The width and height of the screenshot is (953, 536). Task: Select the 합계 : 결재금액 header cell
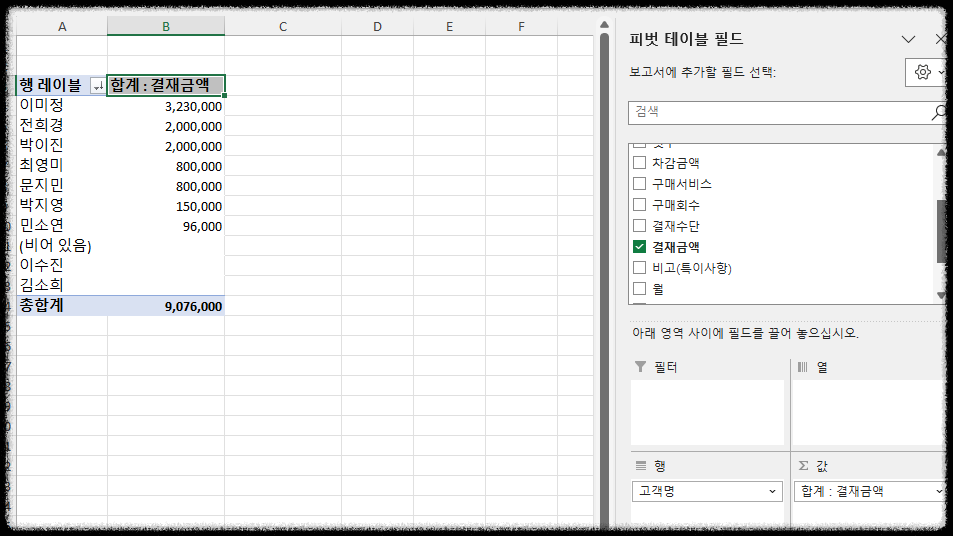tap(166, 86)
